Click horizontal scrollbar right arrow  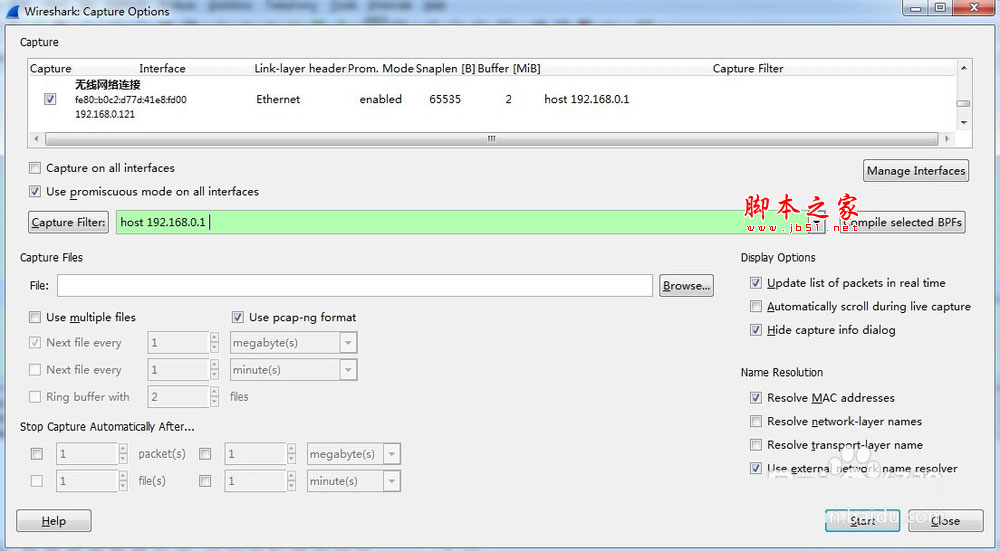(947, 138)
